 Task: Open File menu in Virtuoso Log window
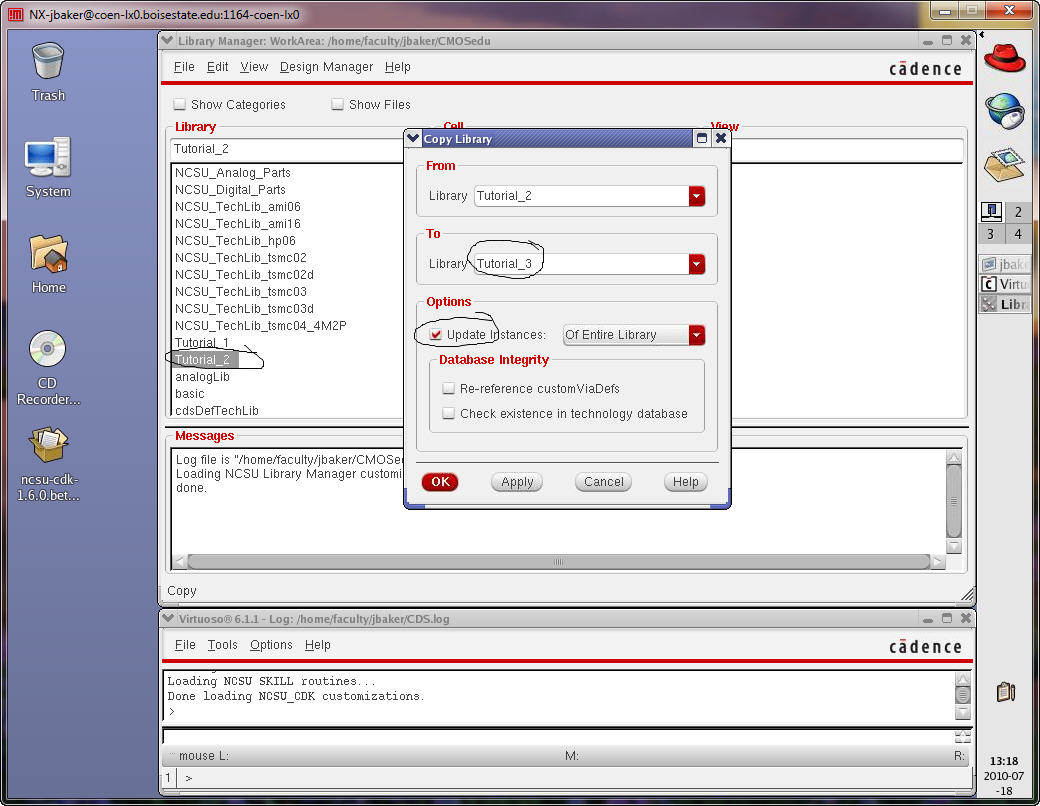pos(185,644)
